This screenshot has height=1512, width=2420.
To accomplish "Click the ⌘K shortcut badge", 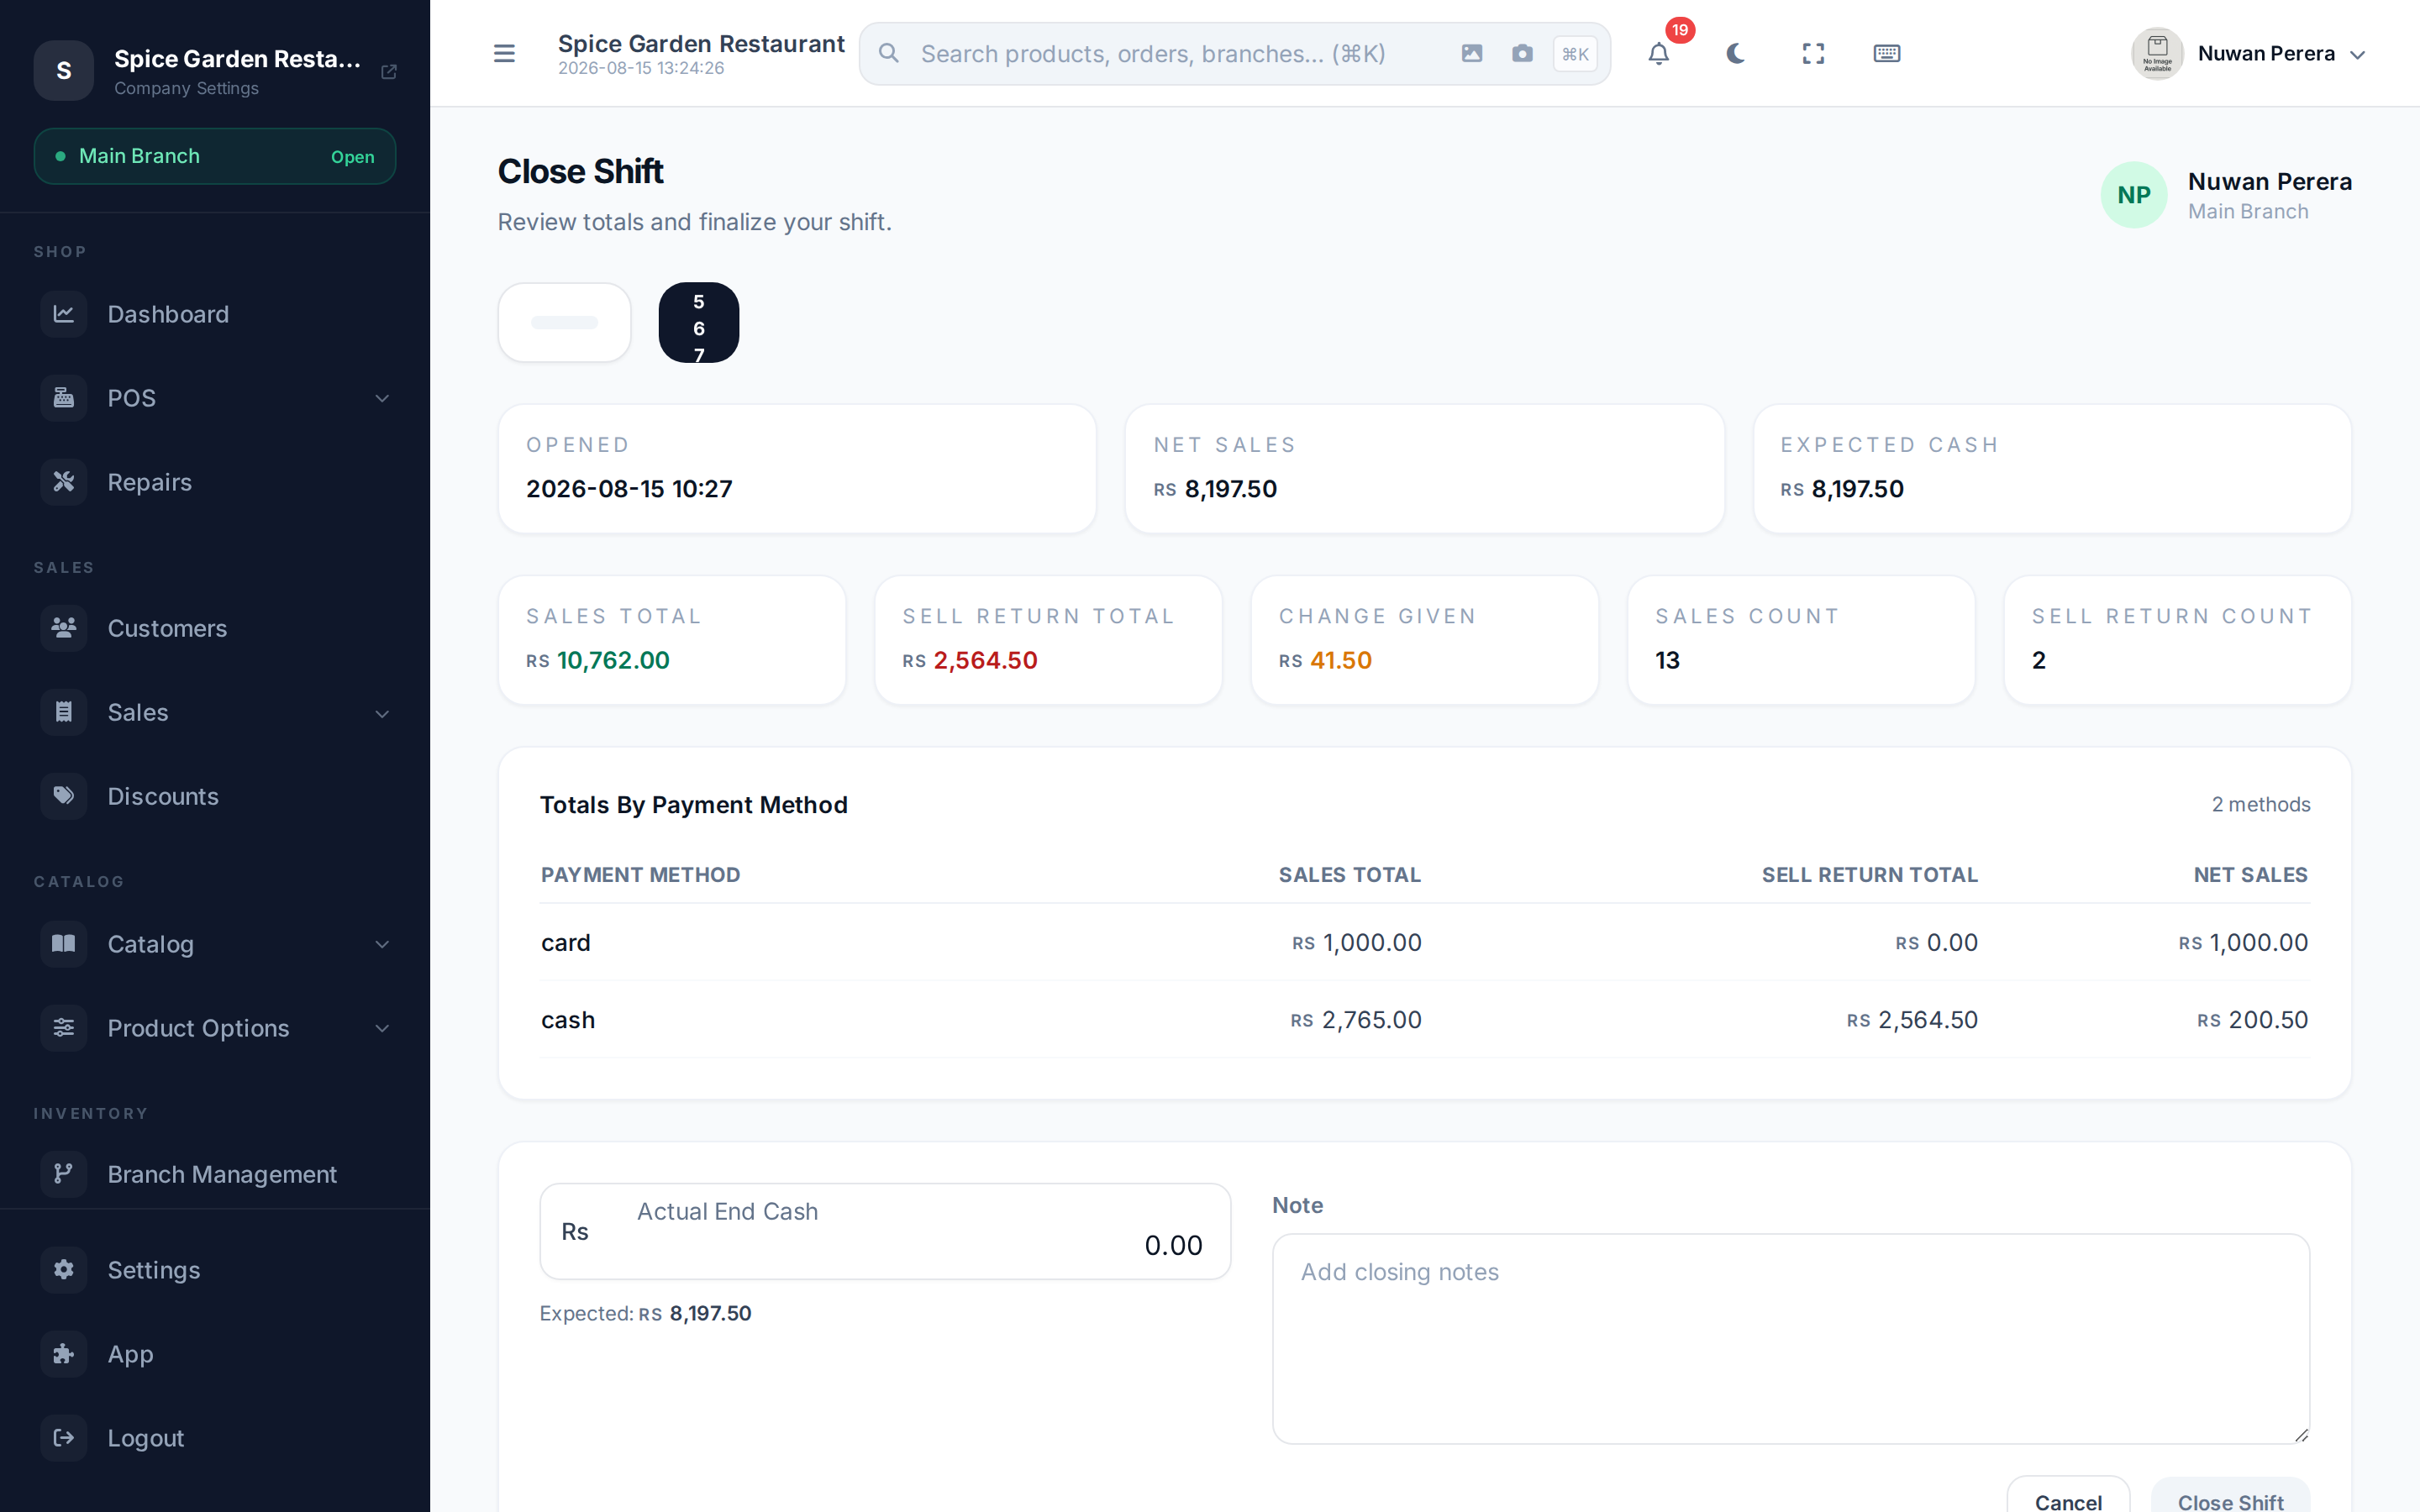I will [1575, 54].
